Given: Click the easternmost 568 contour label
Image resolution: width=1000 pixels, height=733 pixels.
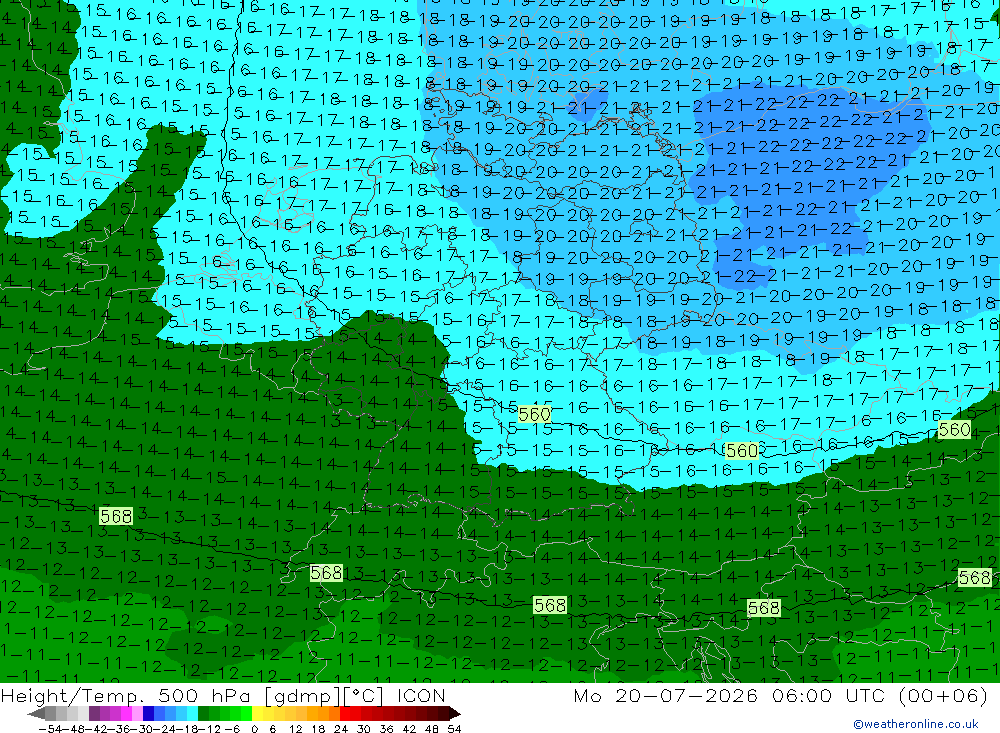Looking at the screenshot, I should (975, 578).
